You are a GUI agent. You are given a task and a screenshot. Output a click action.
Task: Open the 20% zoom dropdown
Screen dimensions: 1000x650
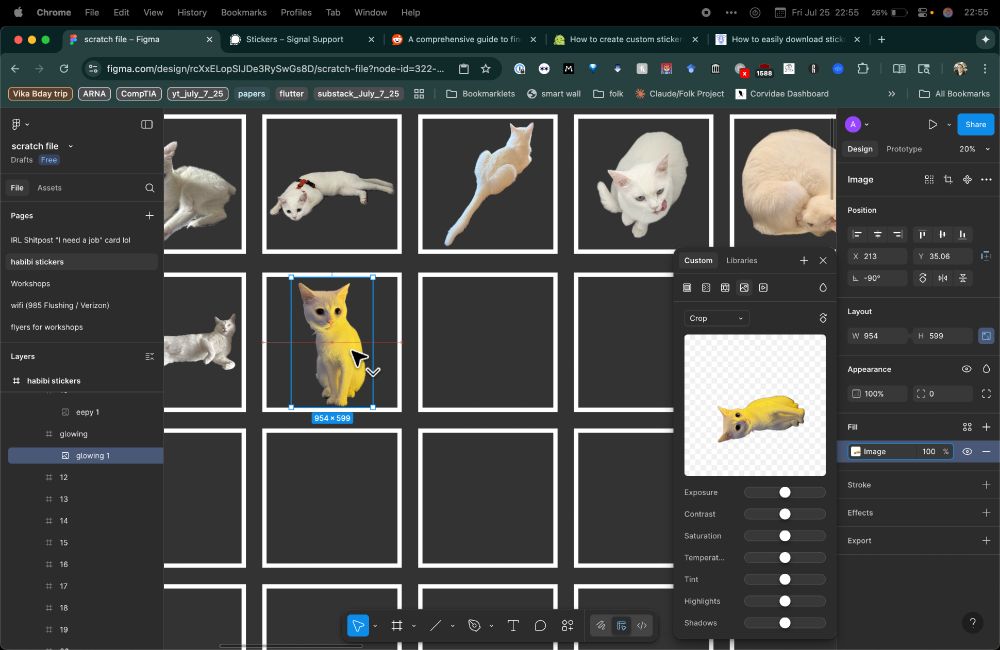click(x=974, y=149)
